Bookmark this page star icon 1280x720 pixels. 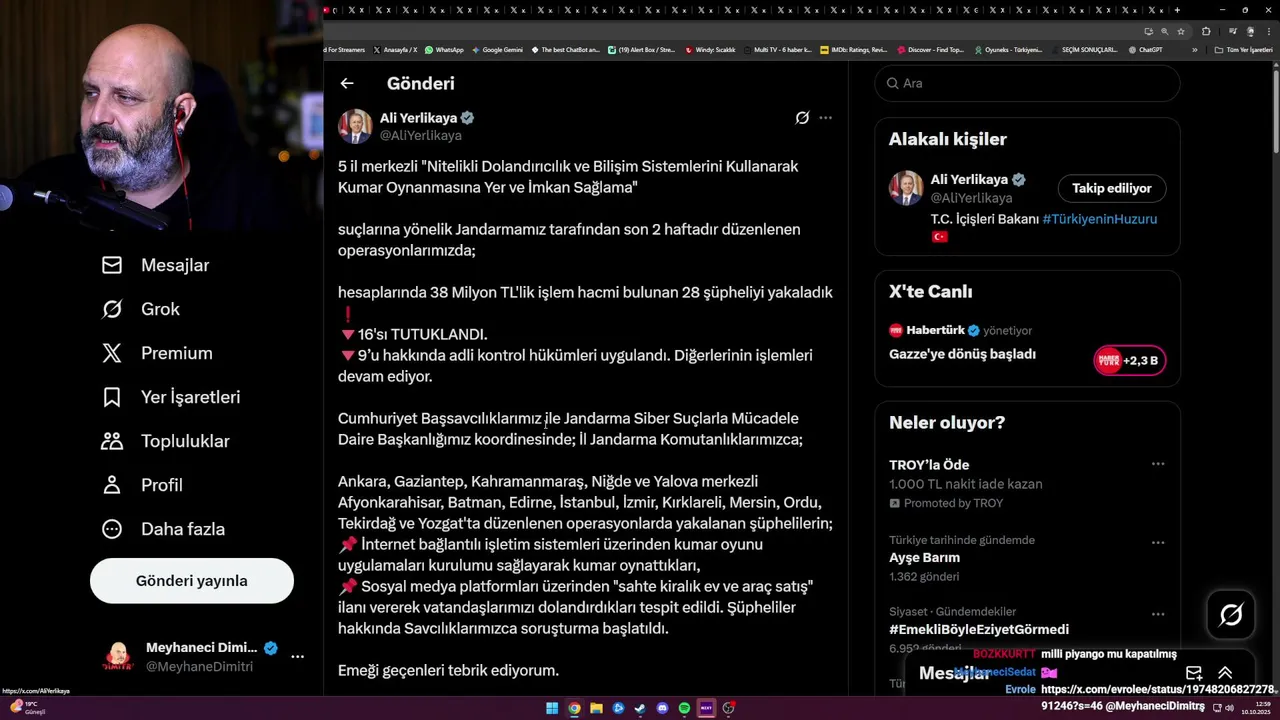1181,31
